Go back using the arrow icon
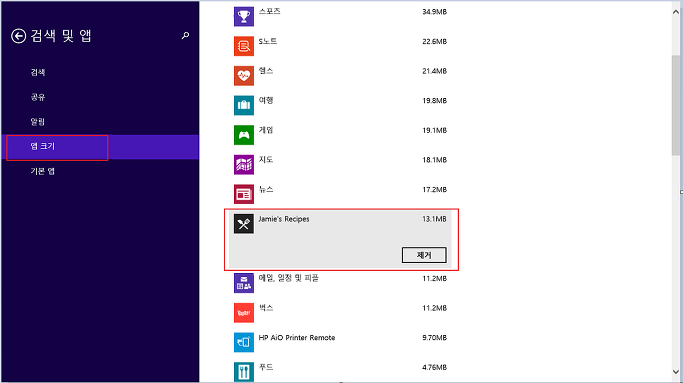 (18, 36)
